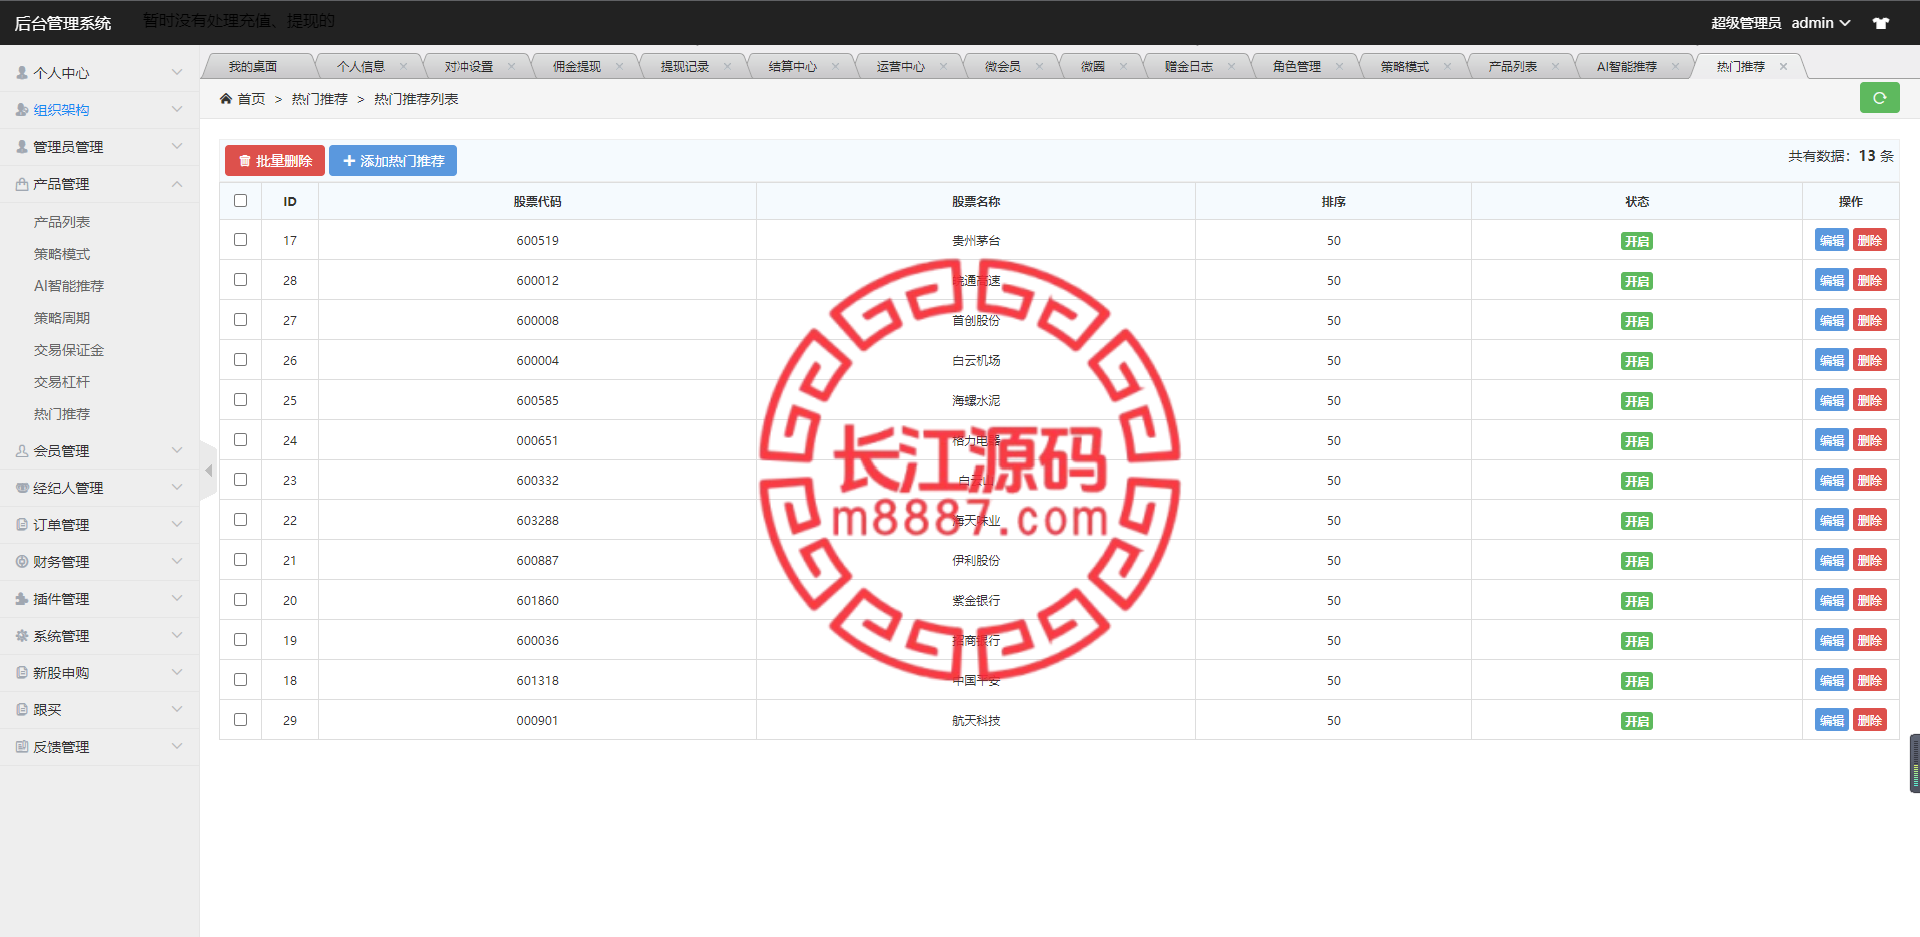Image resolution: width=1920 pixels, height=937 pixels.
Task: Click the 插件管理 sidebar icon
Action: pos(22,599)
